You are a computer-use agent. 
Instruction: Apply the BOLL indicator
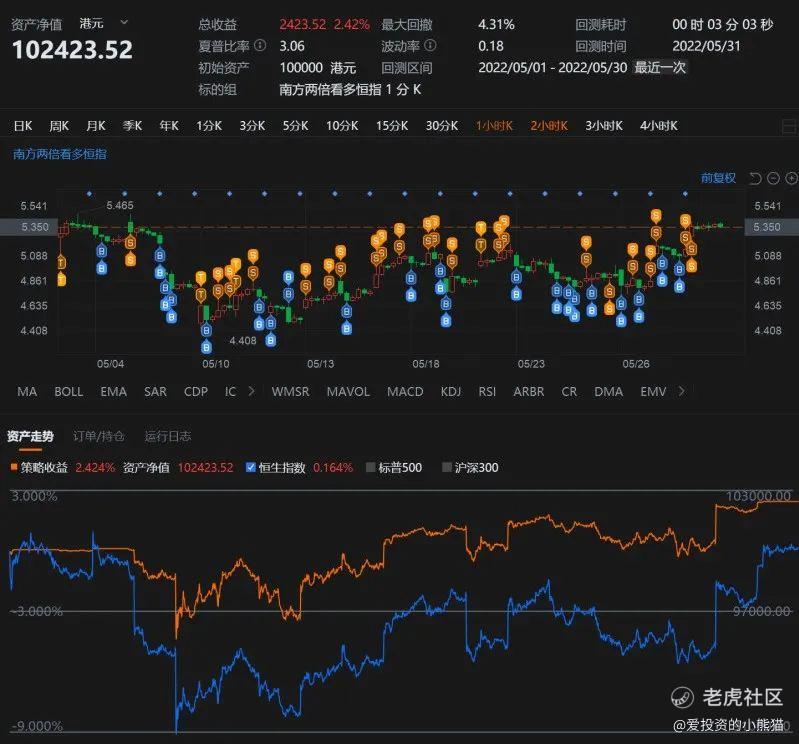tap(68, 391)
